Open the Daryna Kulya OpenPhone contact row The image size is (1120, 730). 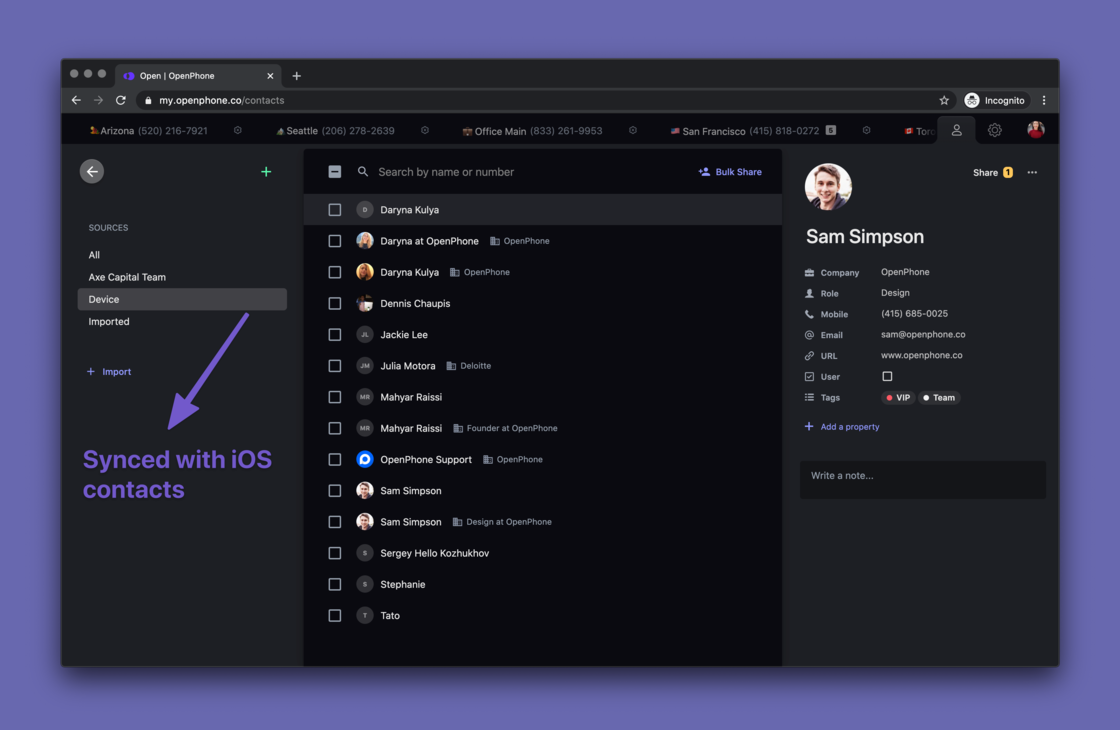pyautogui.click(x=542, y=272)
